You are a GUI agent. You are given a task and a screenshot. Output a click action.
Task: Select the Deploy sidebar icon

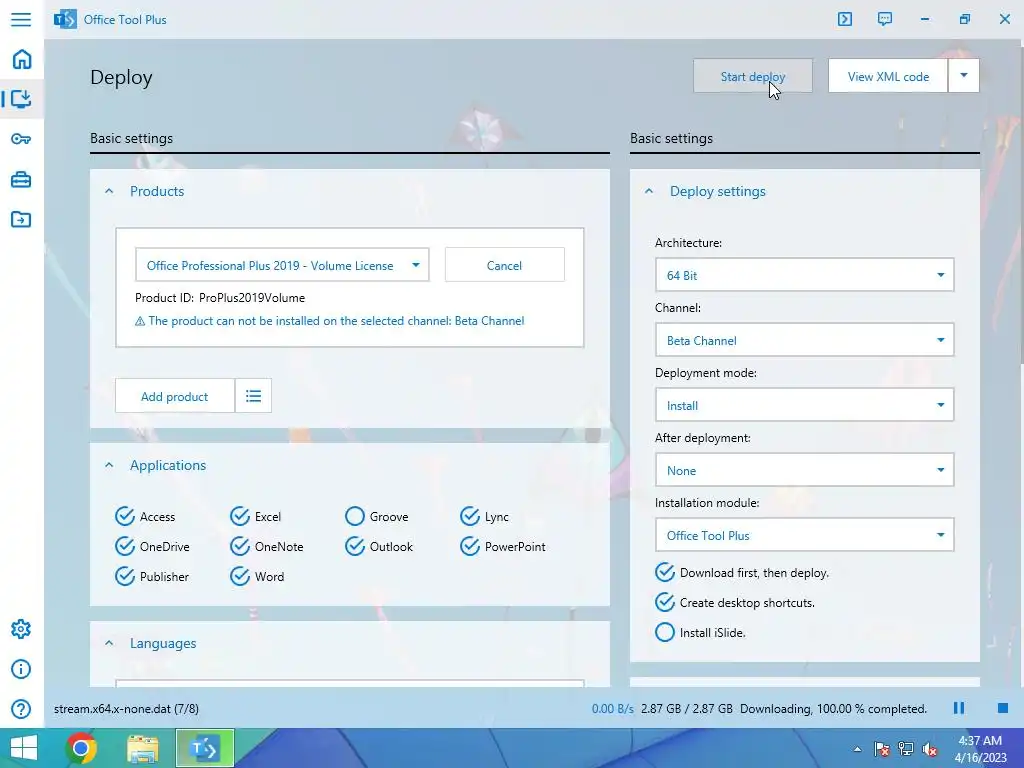[x=22, y=99]
